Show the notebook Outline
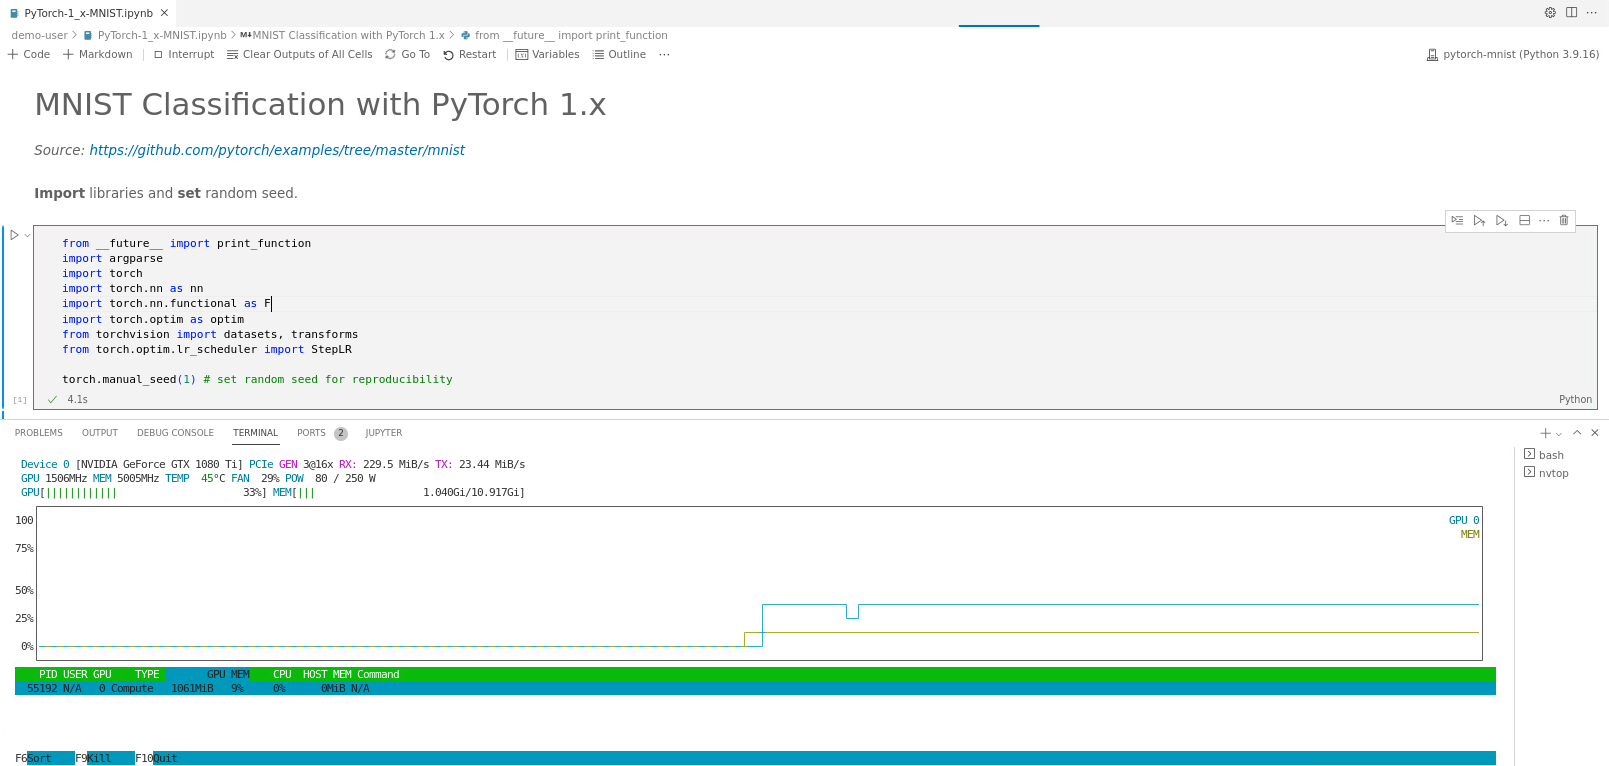Image resolution: width=1609 pixels, height=766 pixels. [619, 54]
